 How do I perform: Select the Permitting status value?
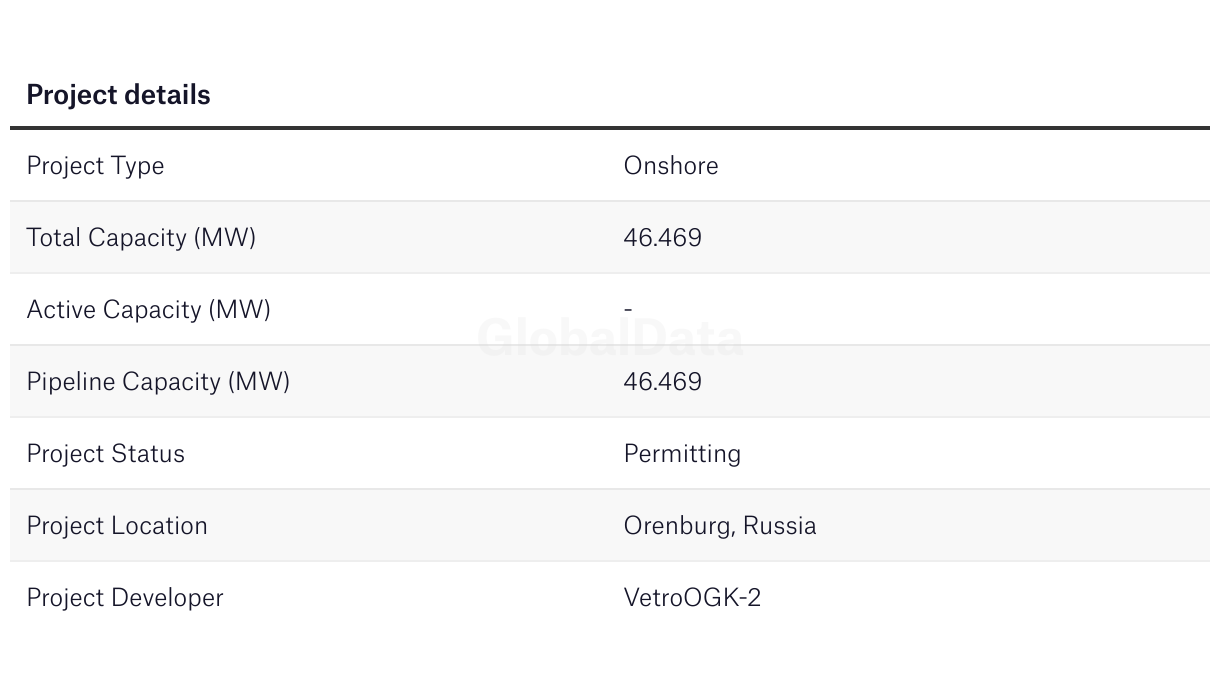pos(682,453)
